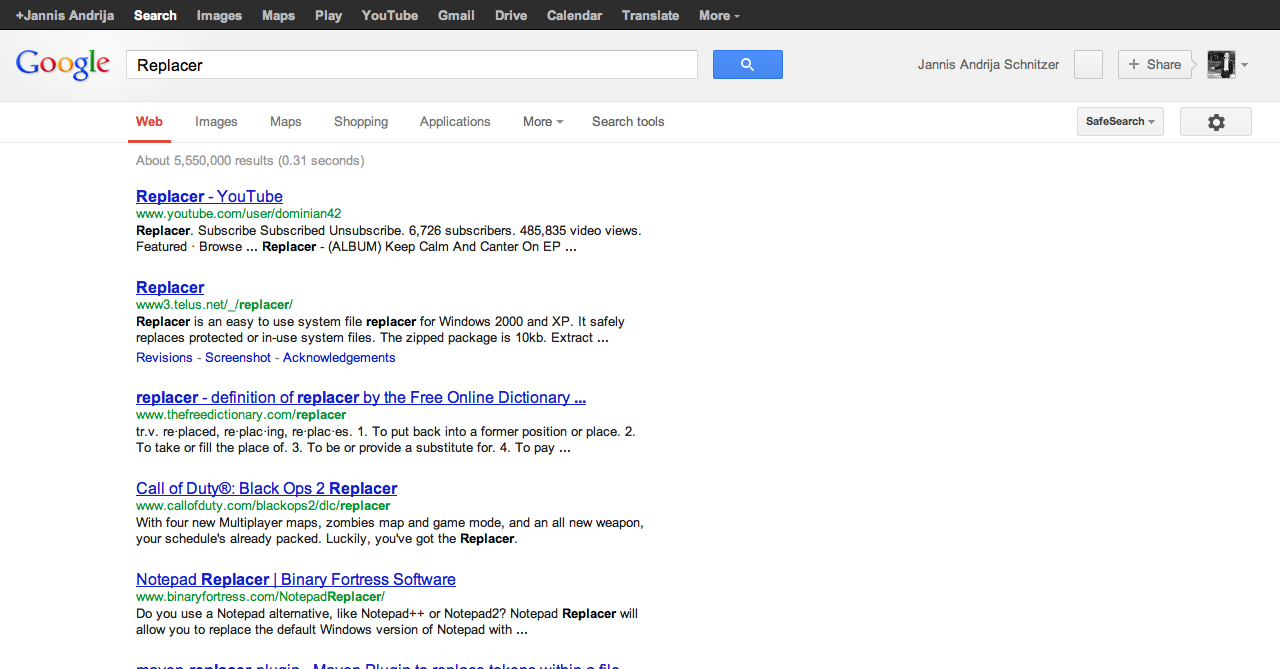Screen dimensions: 1280x669
Task: Open Images in the black top bar
Action: coord(219,15)
